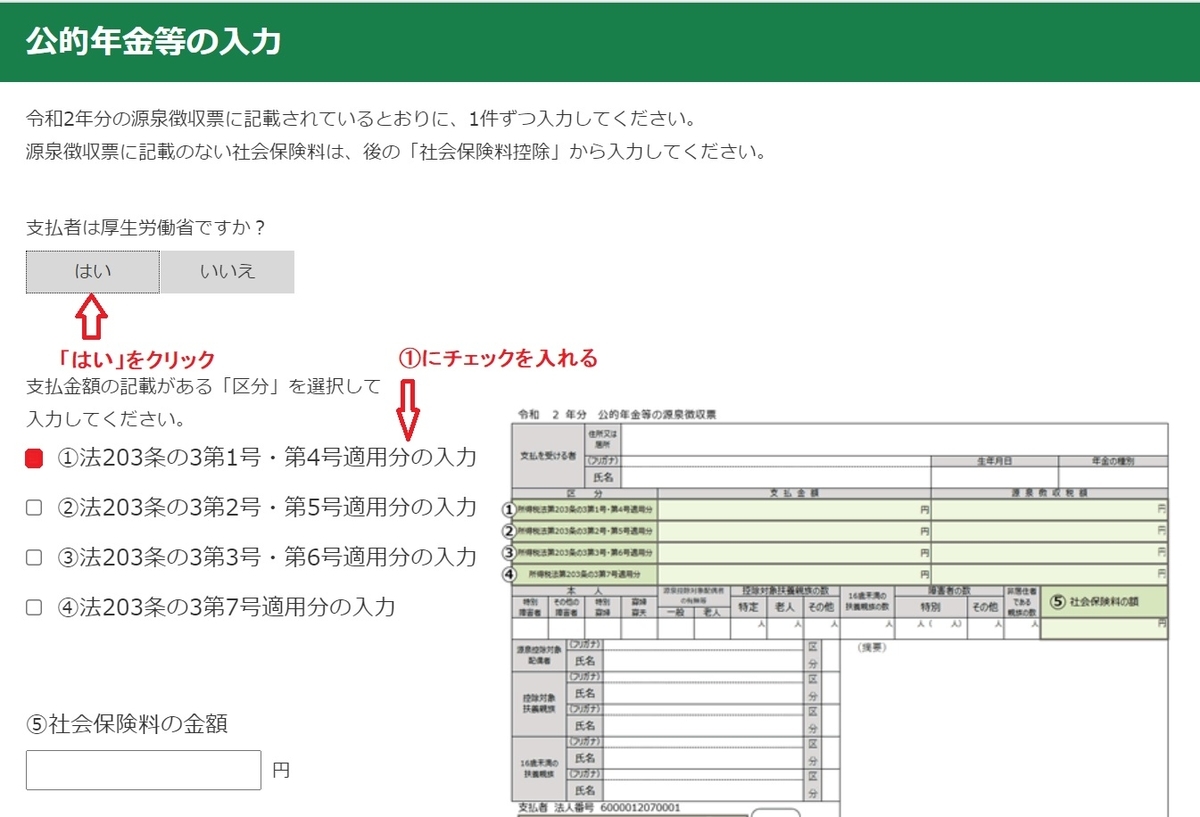Click the いいえ button
The width and height of the screenshot is (1200, 817).
(x=228, y=271)
